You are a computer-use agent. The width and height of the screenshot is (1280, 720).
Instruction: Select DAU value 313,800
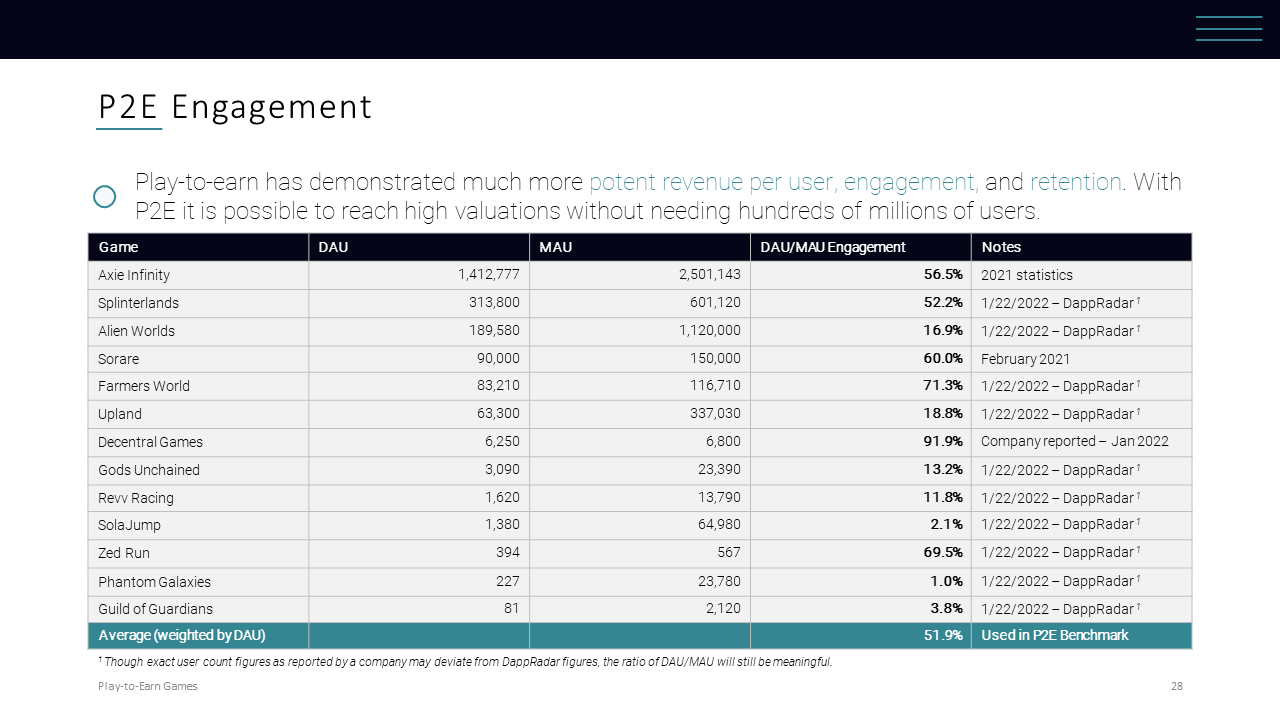[494, 303]
